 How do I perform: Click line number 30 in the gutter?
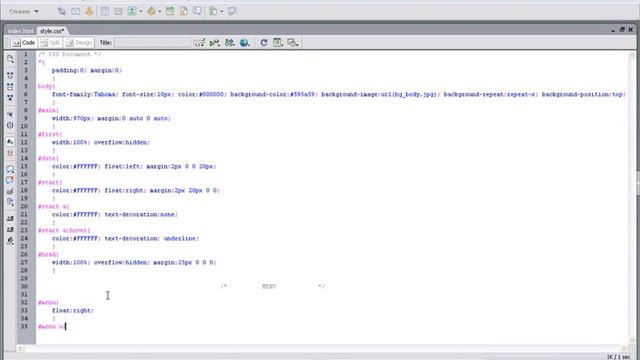(24, 287)
